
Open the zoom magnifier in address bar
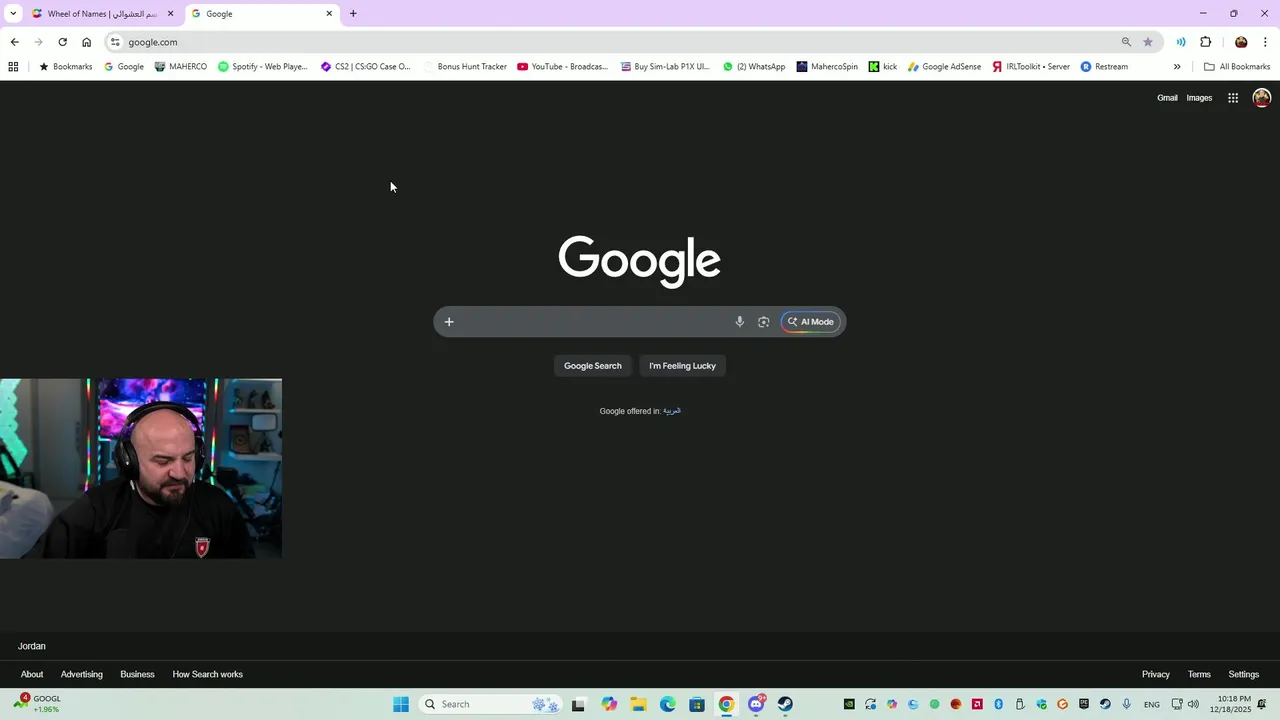(x=1126, y=42)
